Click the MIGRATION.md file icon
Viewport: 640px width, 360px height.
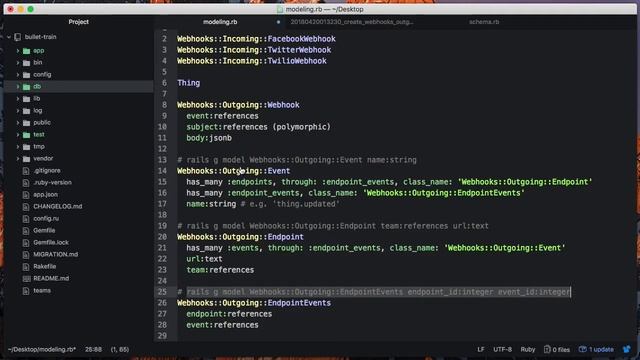tap(26, 255)
